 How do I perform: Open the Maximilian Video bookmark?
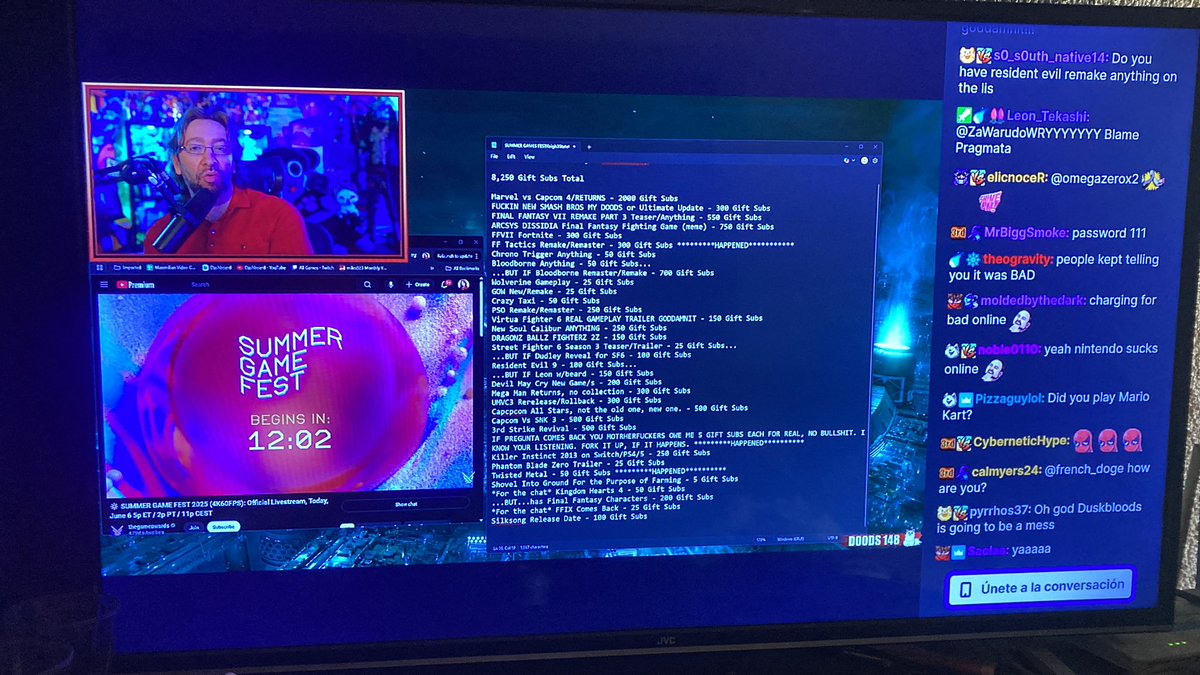coord(171,268)
